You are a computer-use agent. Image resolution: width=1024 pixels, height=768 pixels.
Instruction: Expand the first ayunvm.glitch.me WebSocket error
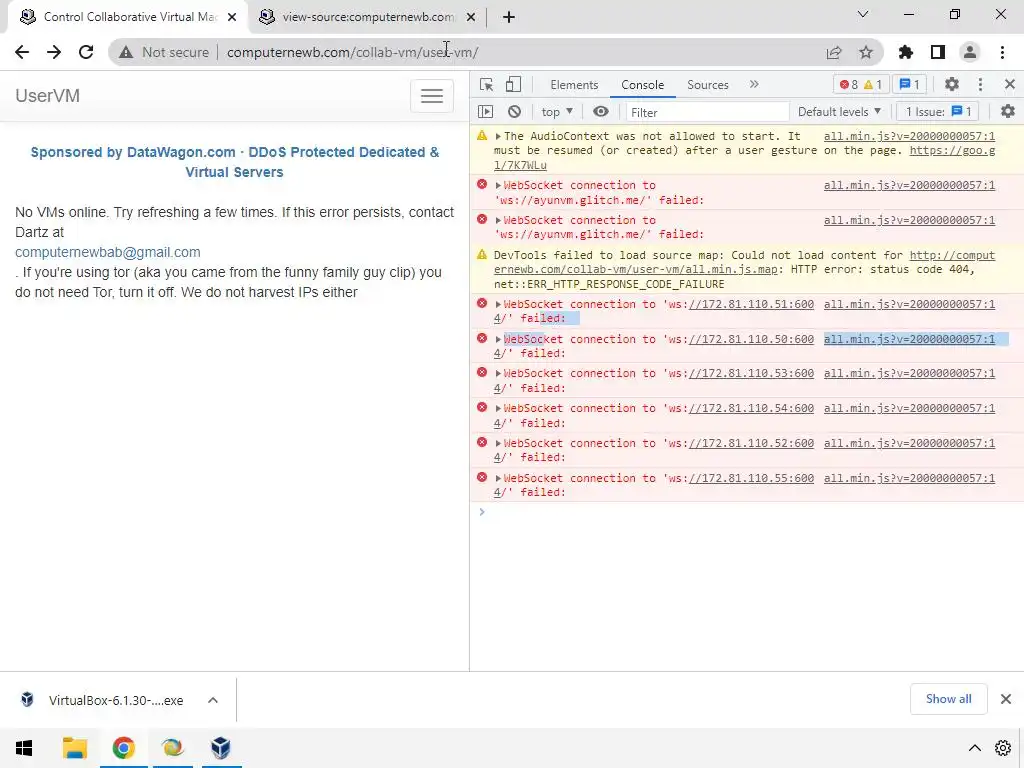click(498, 185)
